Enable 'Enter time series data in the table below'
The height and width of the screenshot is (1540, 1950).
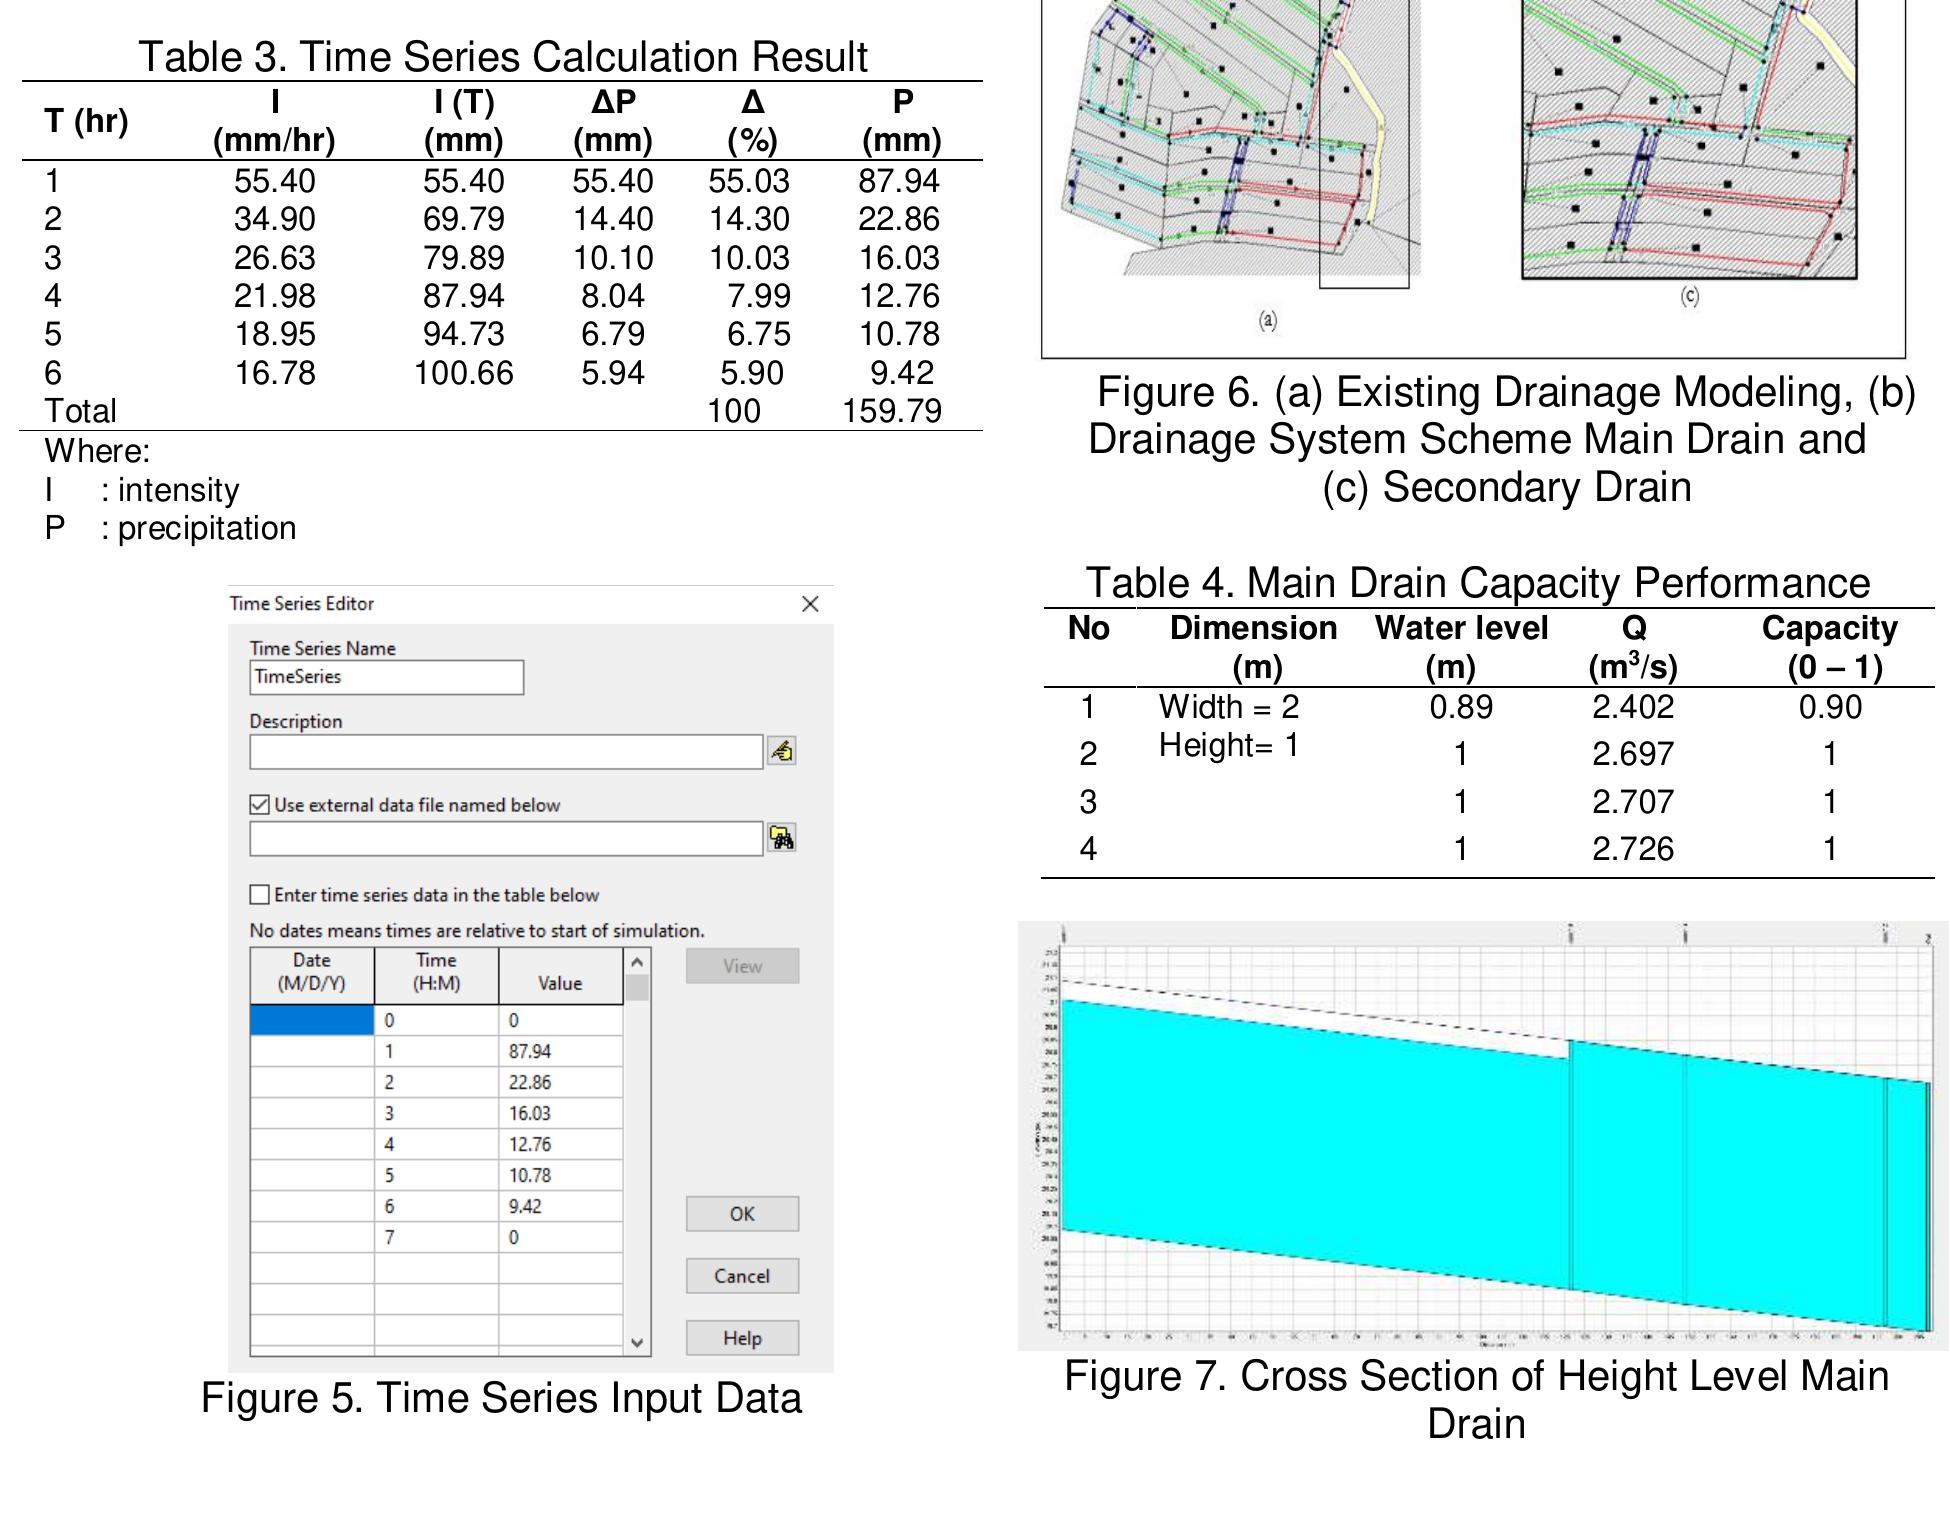click(260, 895)
